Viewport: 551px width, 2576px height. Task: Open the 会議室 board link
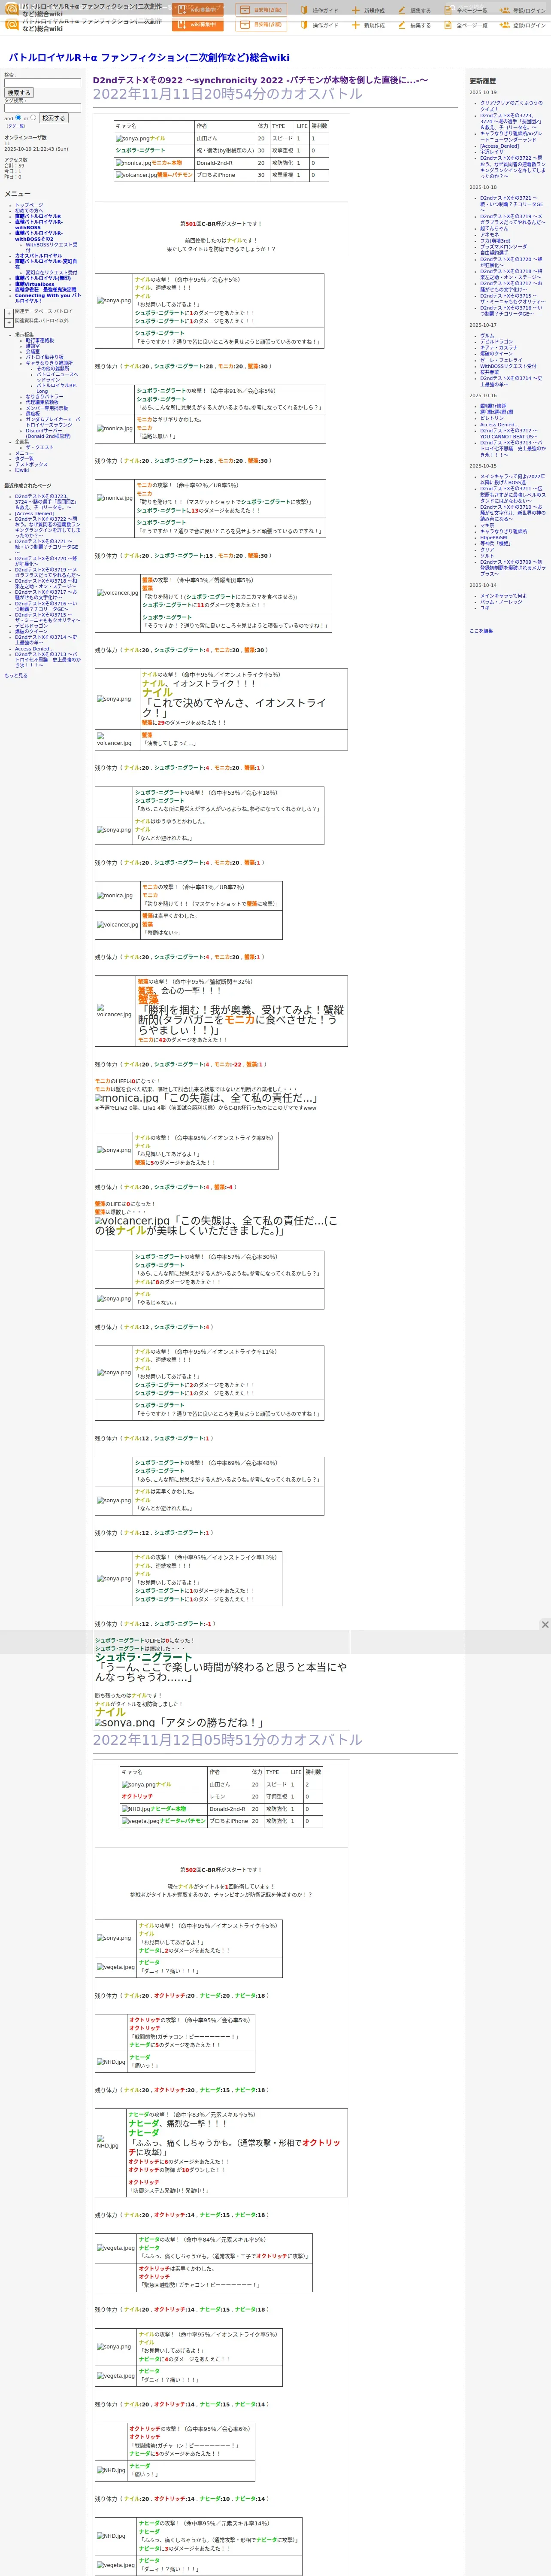(x=33, y=351)
